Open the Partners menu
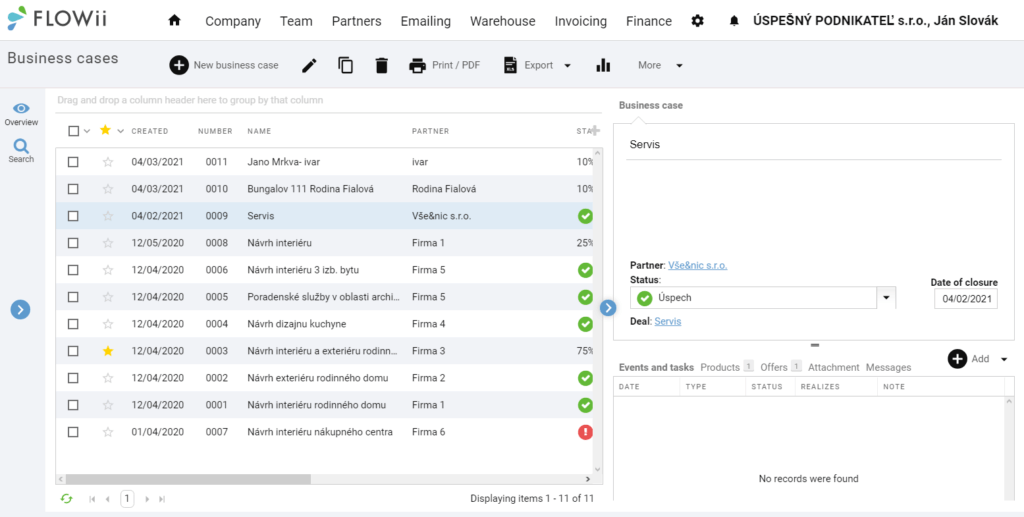 point(357,22)
